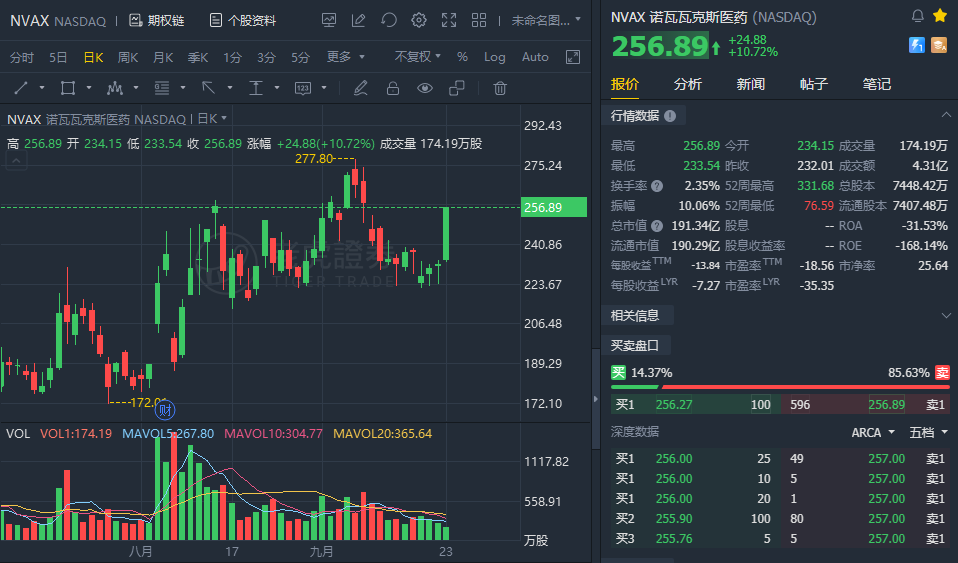Image resolution: width=958 pixels, height=563 pixels.
Task: Click the help icon beside 总市值
Action: [x=657, y=226]
